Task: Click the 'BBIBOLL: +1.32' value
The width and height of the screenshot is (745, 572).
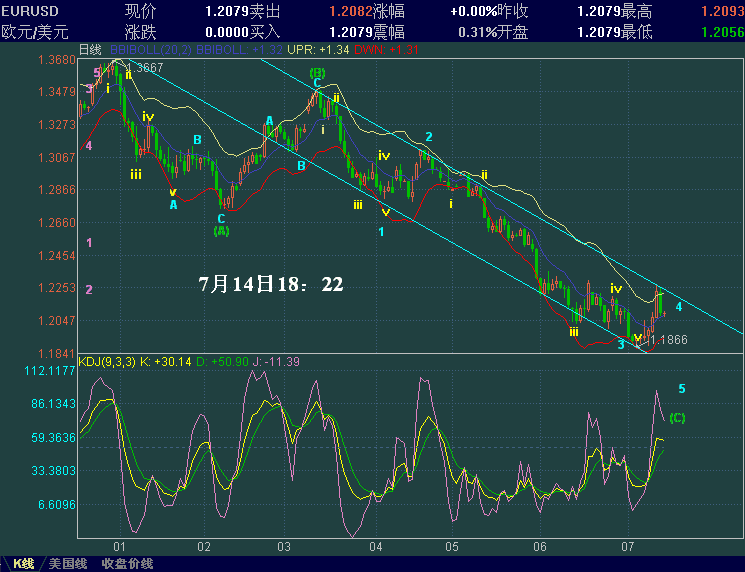Action: (239, 49)
